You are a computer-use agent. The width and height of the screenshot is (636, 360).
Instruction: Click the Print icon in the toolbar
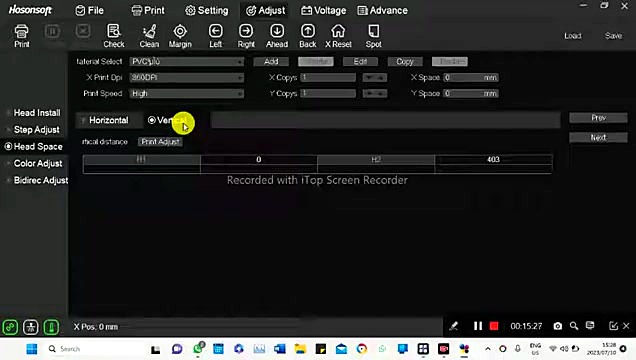(21, 36)
